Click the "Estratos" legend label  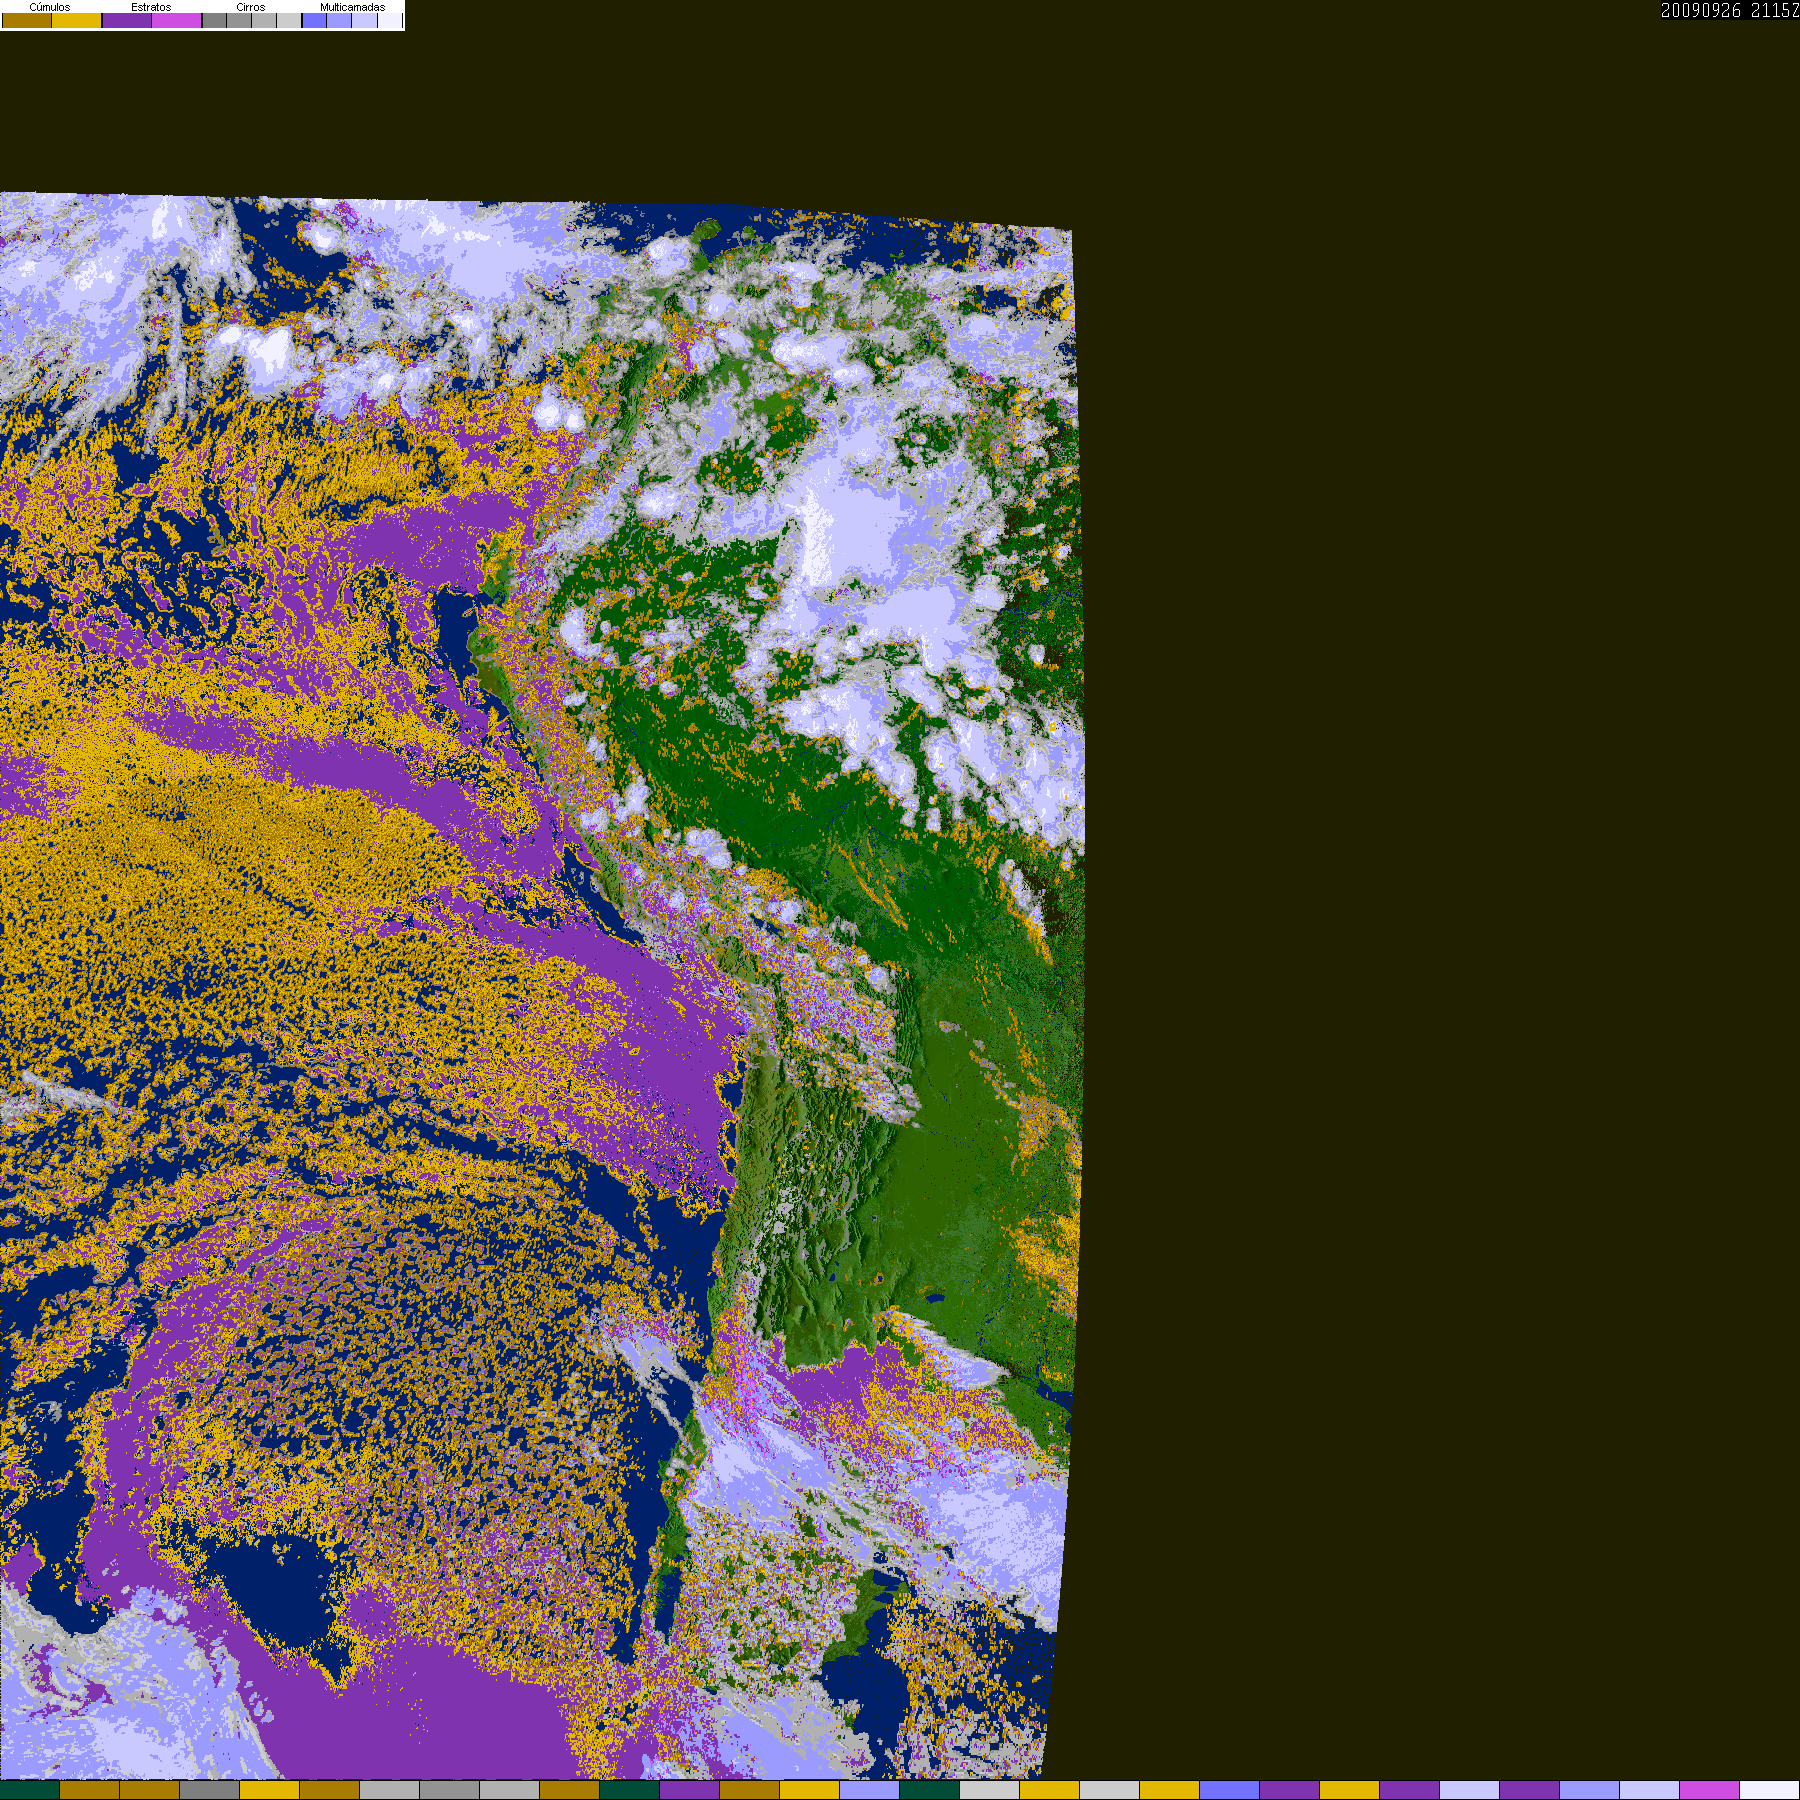(151, 7)
